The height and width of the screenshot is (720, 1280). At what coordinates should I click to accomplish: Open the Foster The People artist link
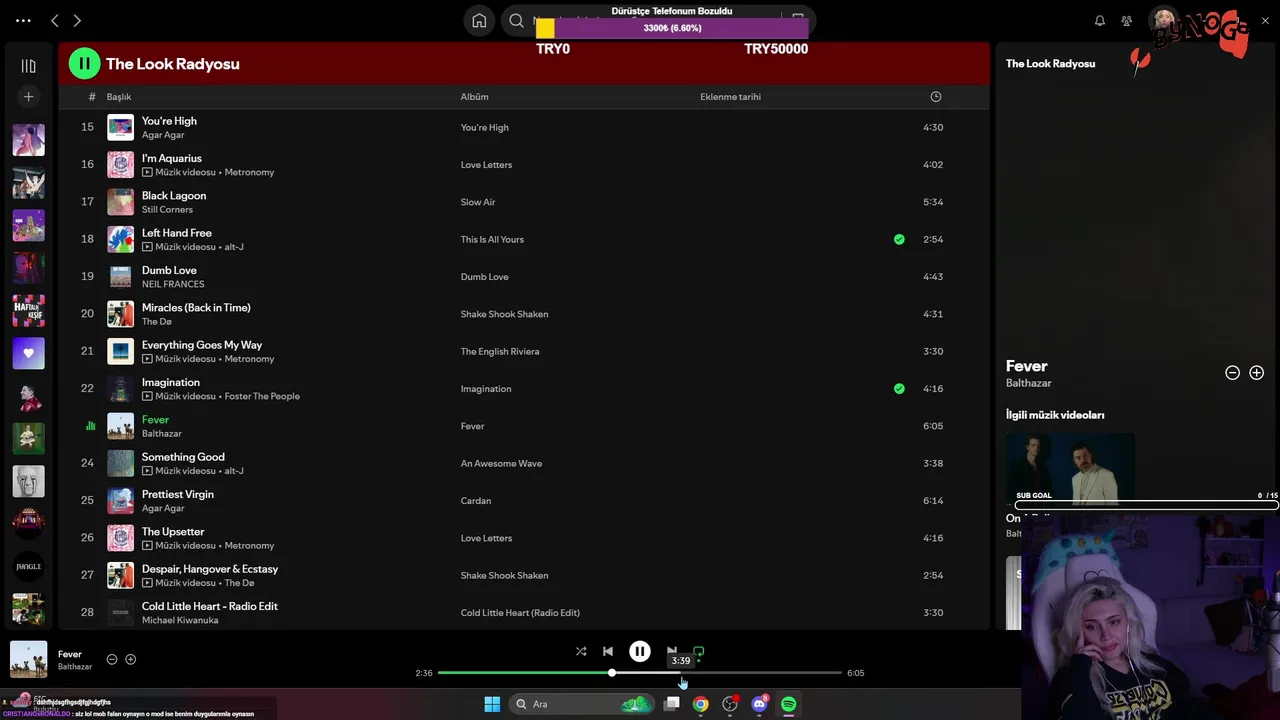tap(262, 396)
